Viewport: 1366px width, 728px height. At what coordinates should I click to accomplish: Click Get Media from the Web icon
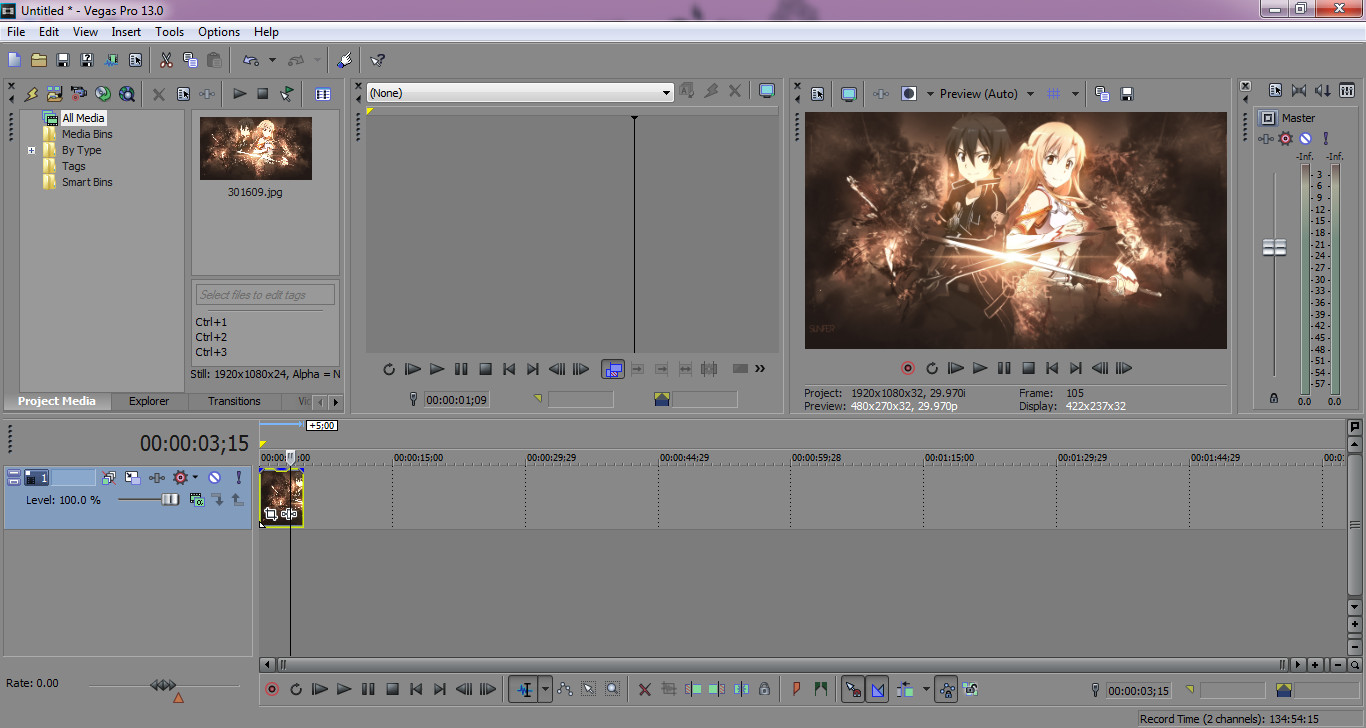[126, 94]
